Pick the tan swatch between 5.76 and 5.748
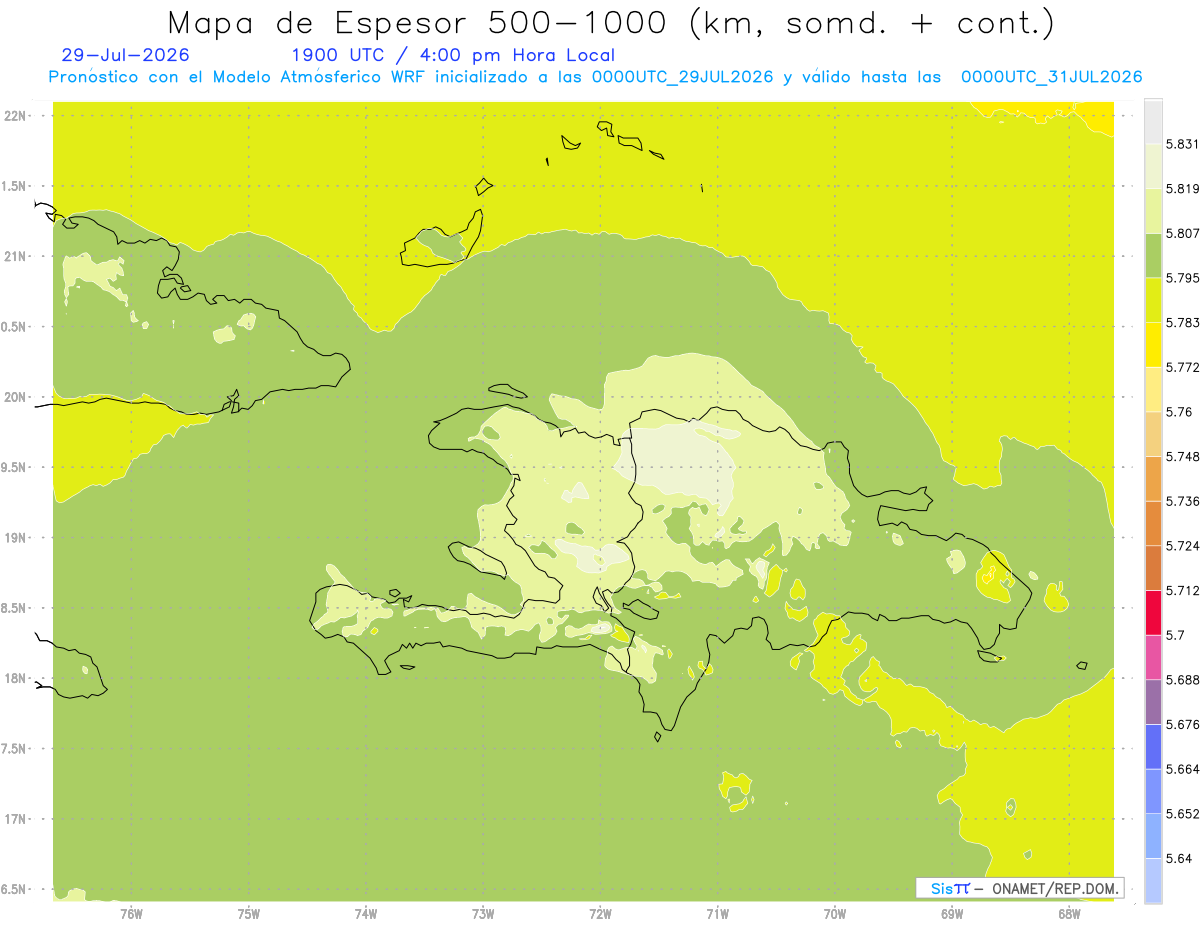The width and height of the screenshot is (1200, 927). [x=1153, y=434]
